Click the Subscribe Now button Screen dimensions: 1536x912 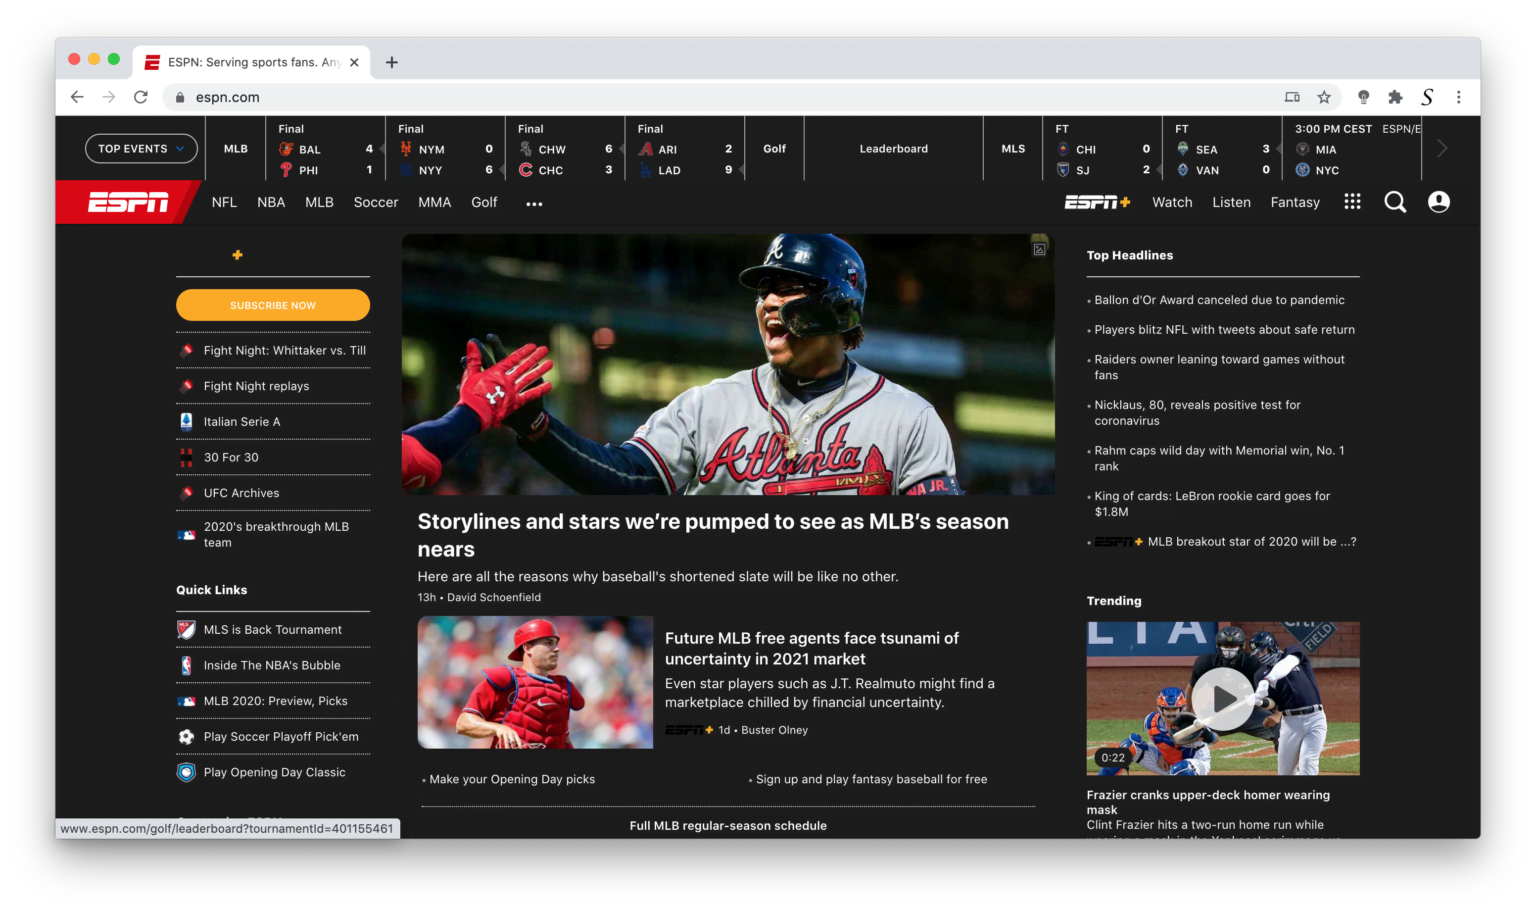tap(272, 305)
